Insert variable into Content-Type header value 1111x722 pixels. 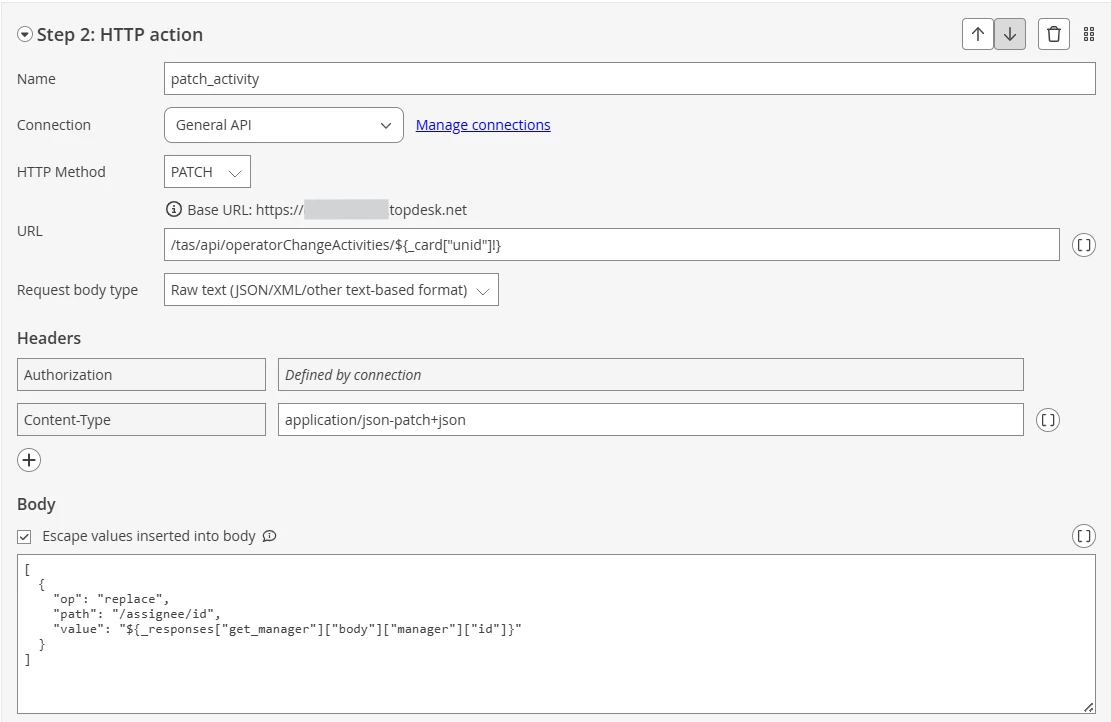1048,420
